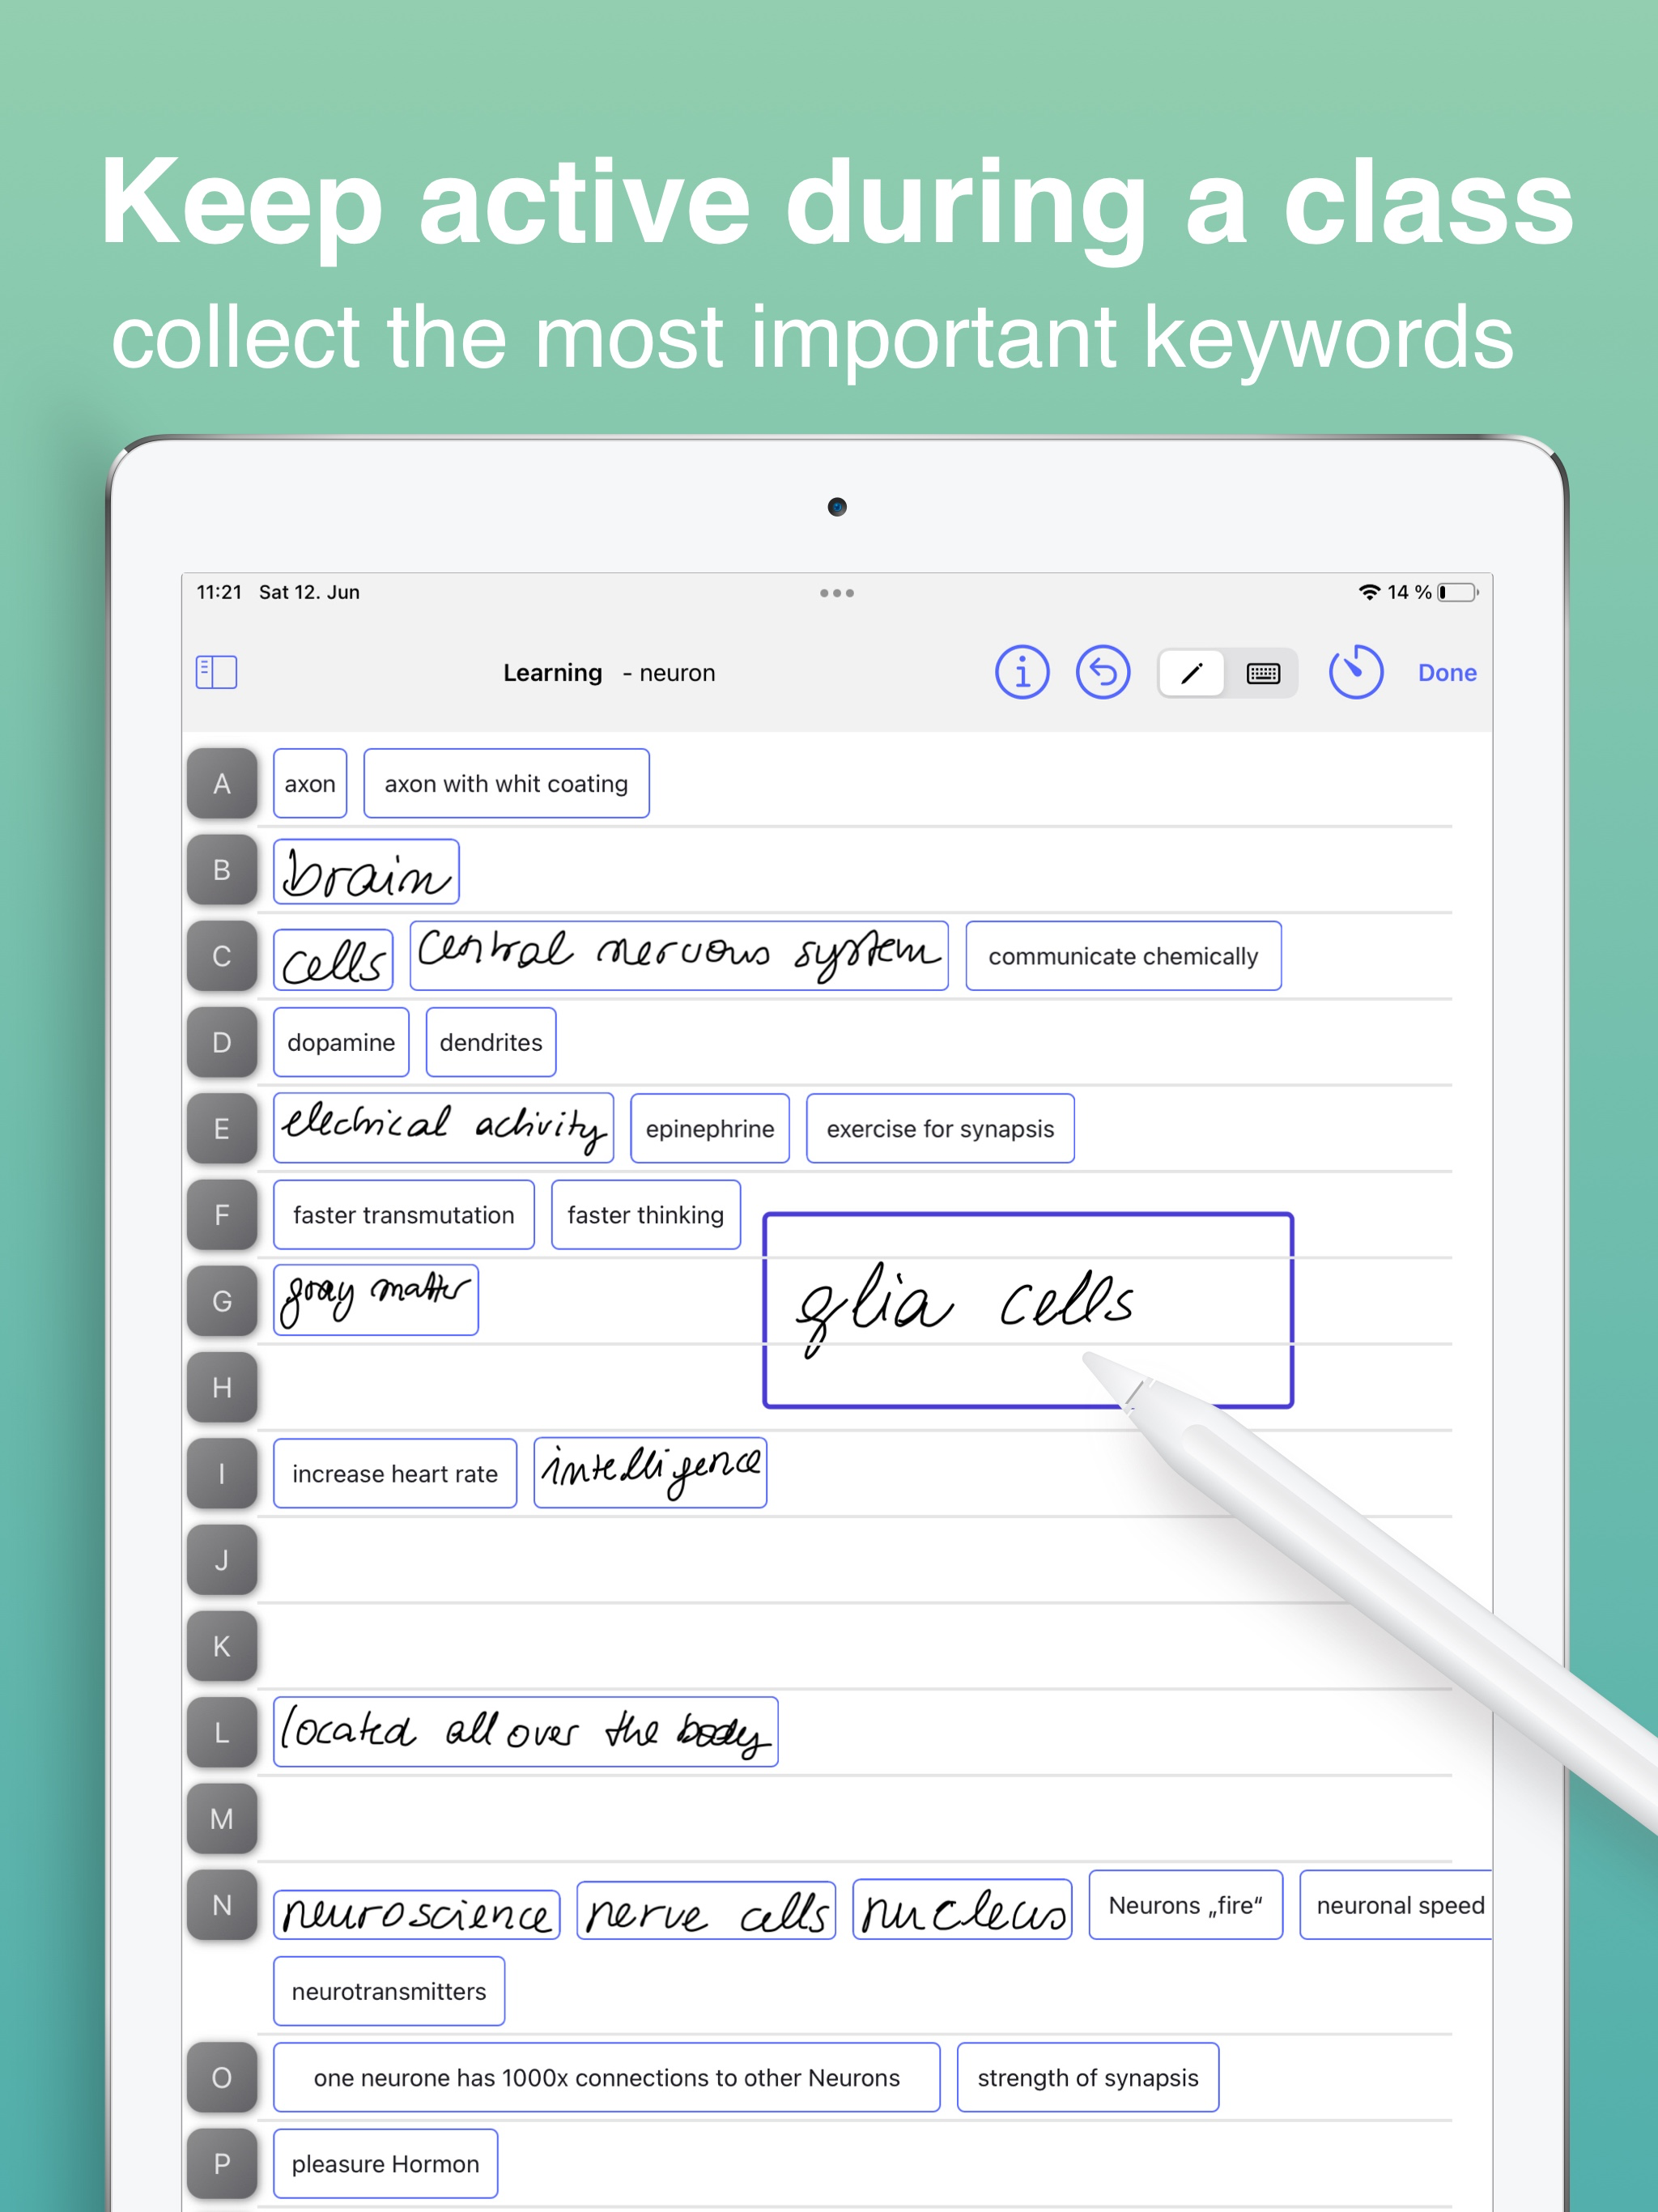
Task: Switch to keyboard input mode
Action: pos(1263,673)
